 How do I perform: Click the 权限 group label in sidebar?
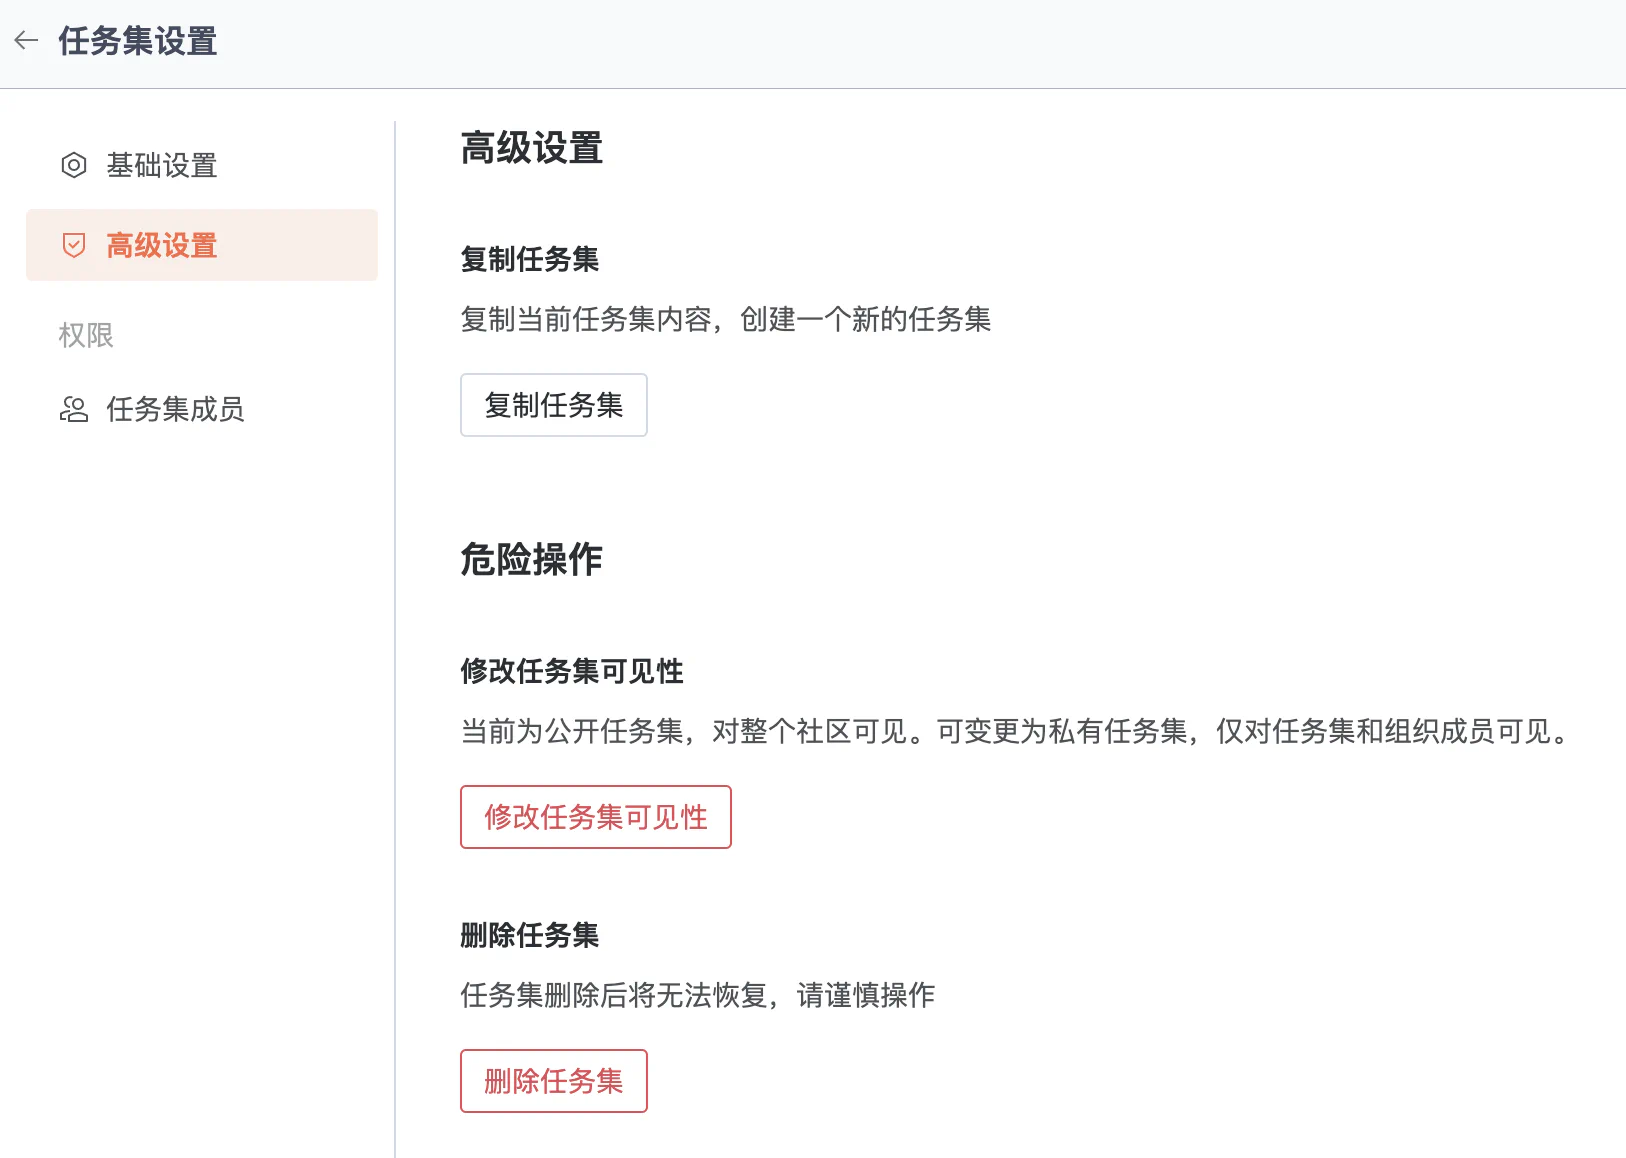coord(86,335)
